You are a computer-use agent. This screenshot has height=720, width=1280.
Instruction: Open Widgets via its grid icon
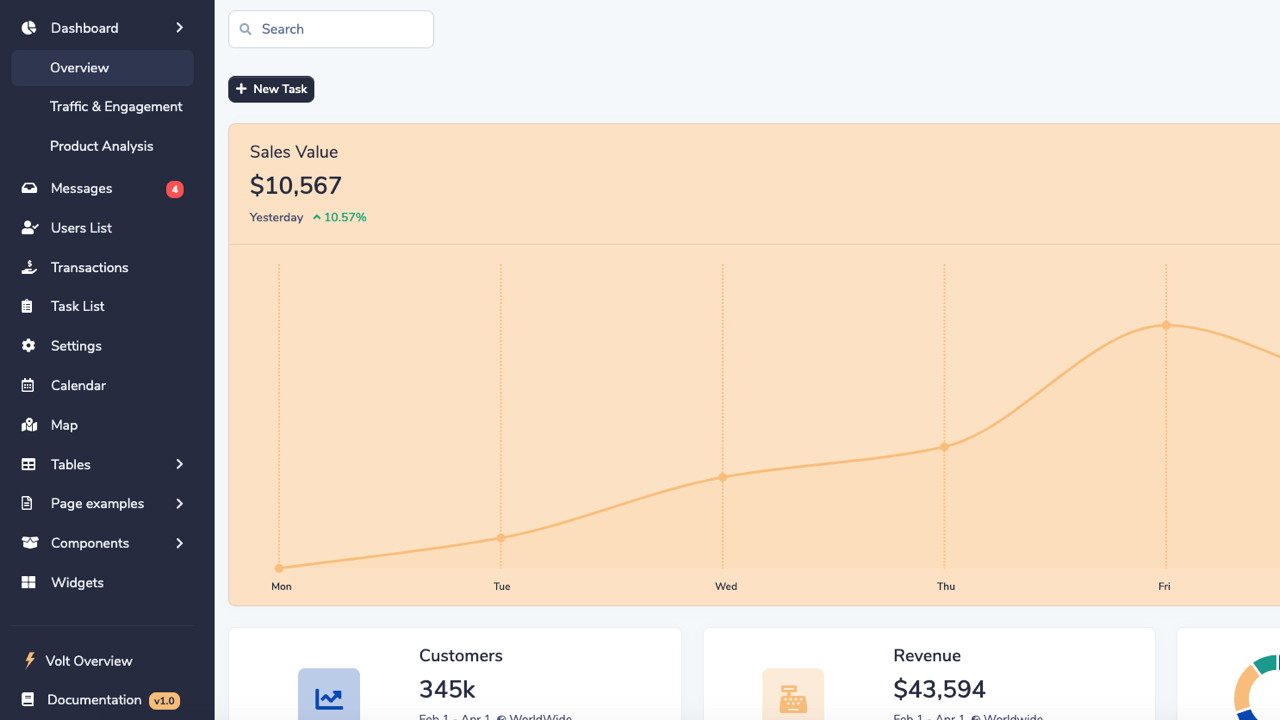tap(29, 582)
